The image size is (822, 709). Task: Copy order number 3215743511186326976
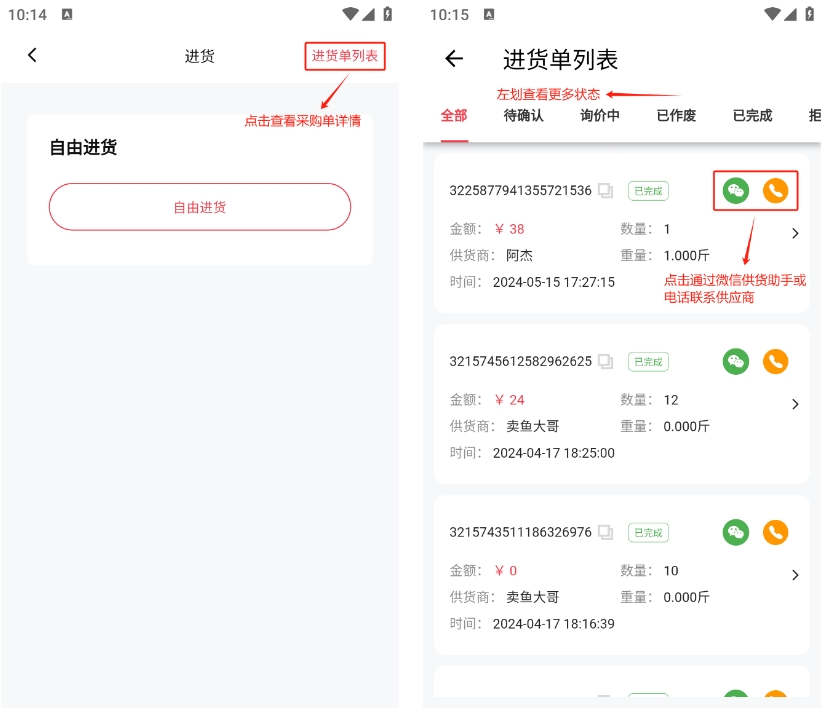605,532
